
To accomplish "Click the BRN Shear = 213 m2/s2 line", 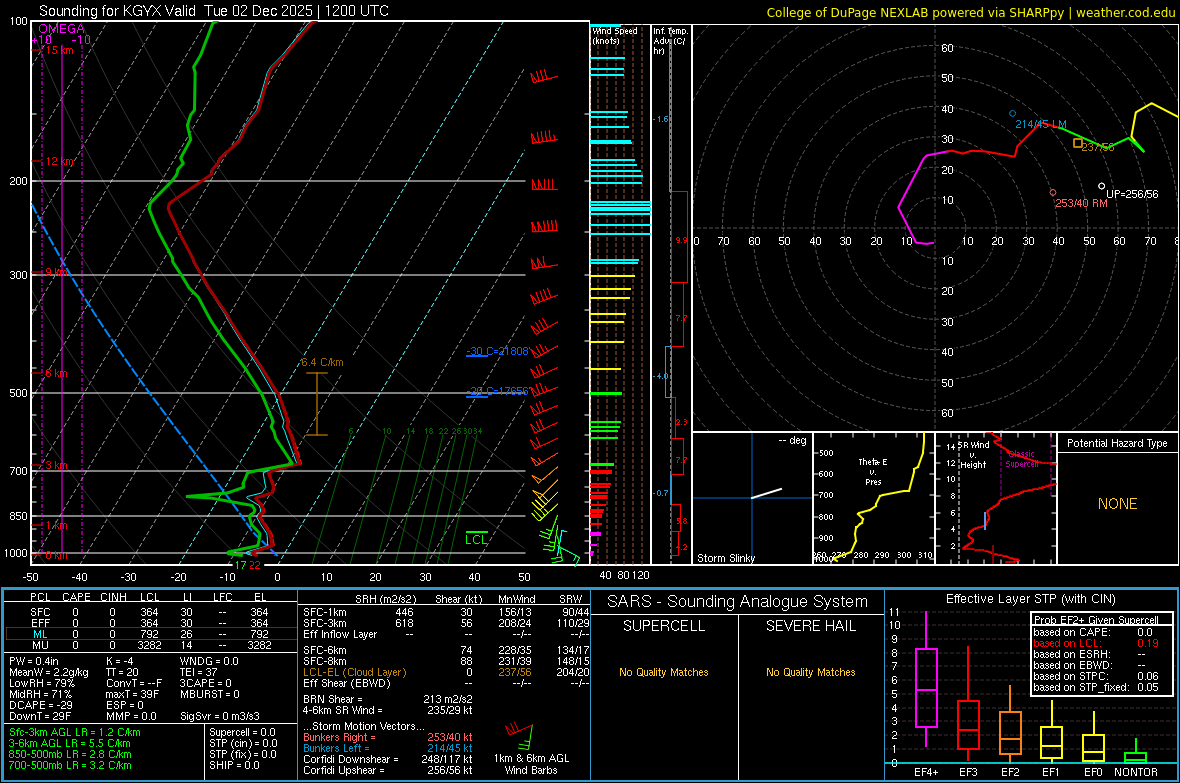I will tap(388, 699).
